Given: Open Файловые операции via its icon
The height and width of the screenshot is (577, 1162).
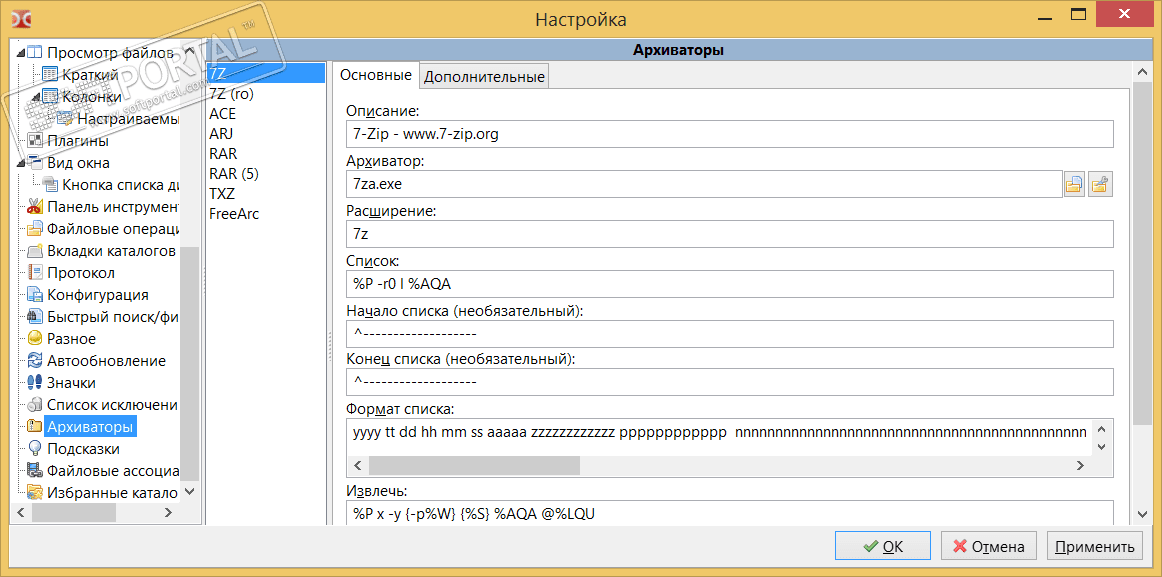Looking at the screenshot, I should click(35, 228).
